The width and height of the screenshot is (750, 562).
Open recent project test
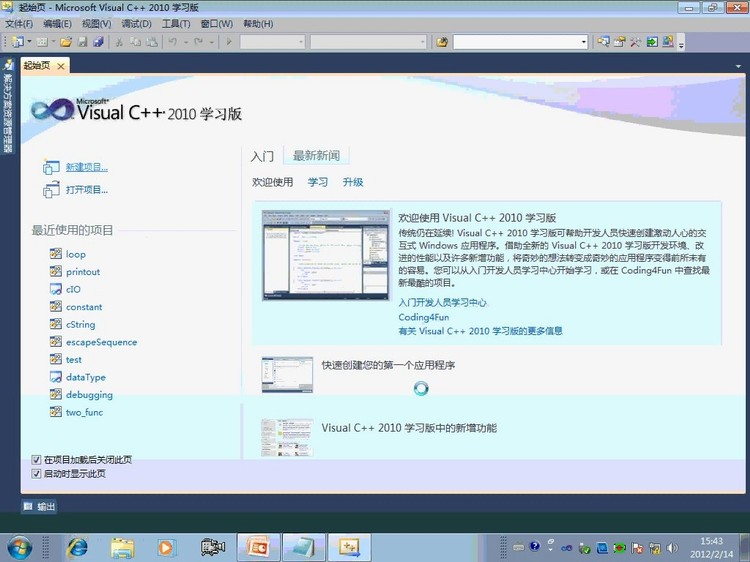pyautogui.click(x=74, y=359)
